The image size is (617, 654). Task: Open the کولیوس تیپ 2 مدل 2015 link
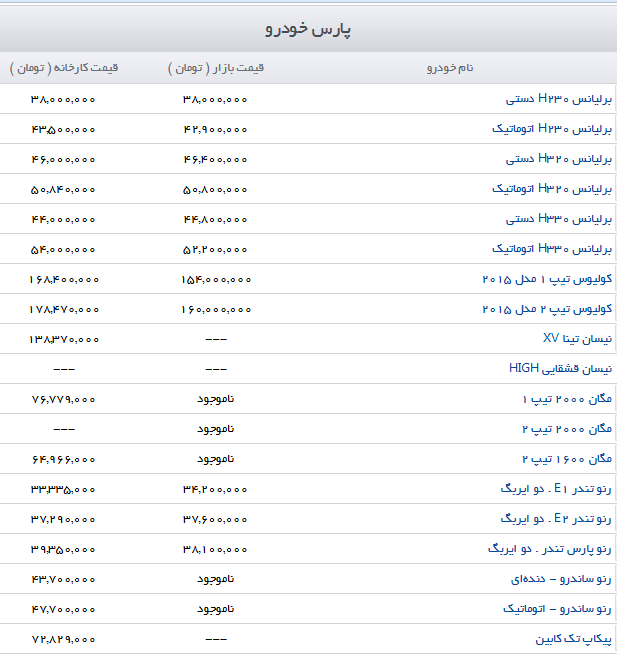(547, 309)
